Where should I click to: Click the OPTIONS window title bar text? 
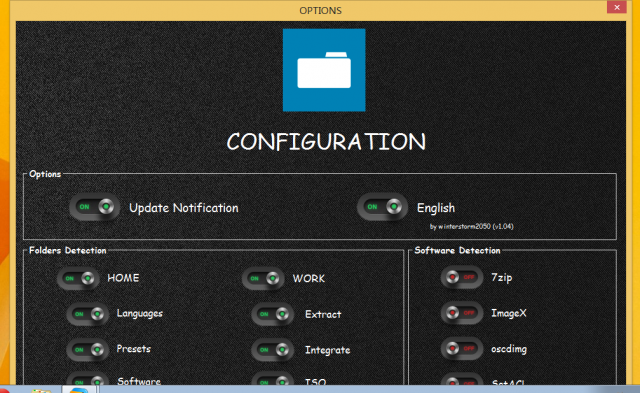[x=320, y=11]
